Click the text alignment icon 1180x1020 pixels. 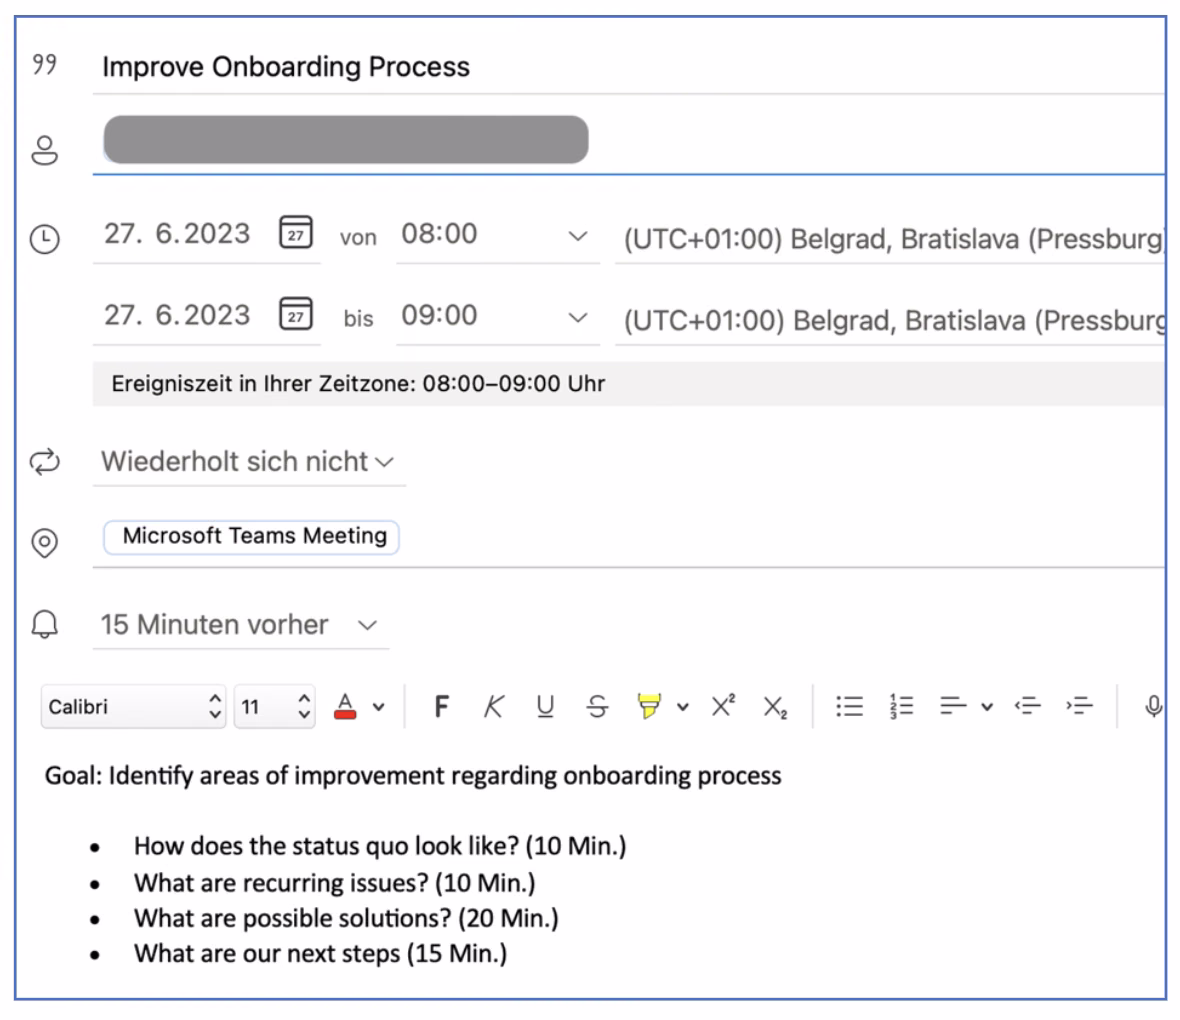click(x=953, y=706)
